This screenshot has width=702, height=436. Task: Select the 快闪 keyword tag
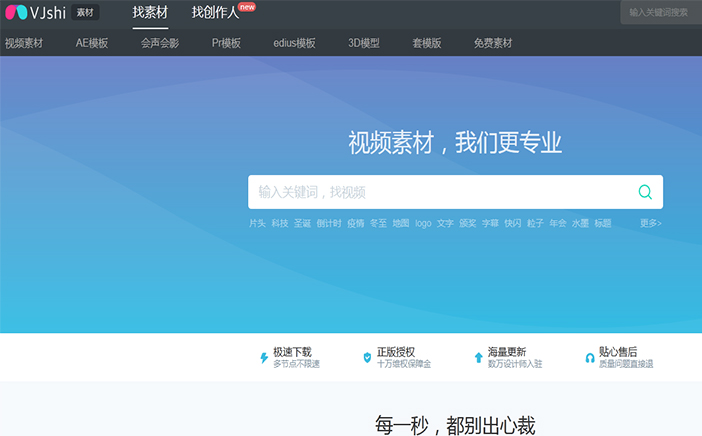pos(513,223)
